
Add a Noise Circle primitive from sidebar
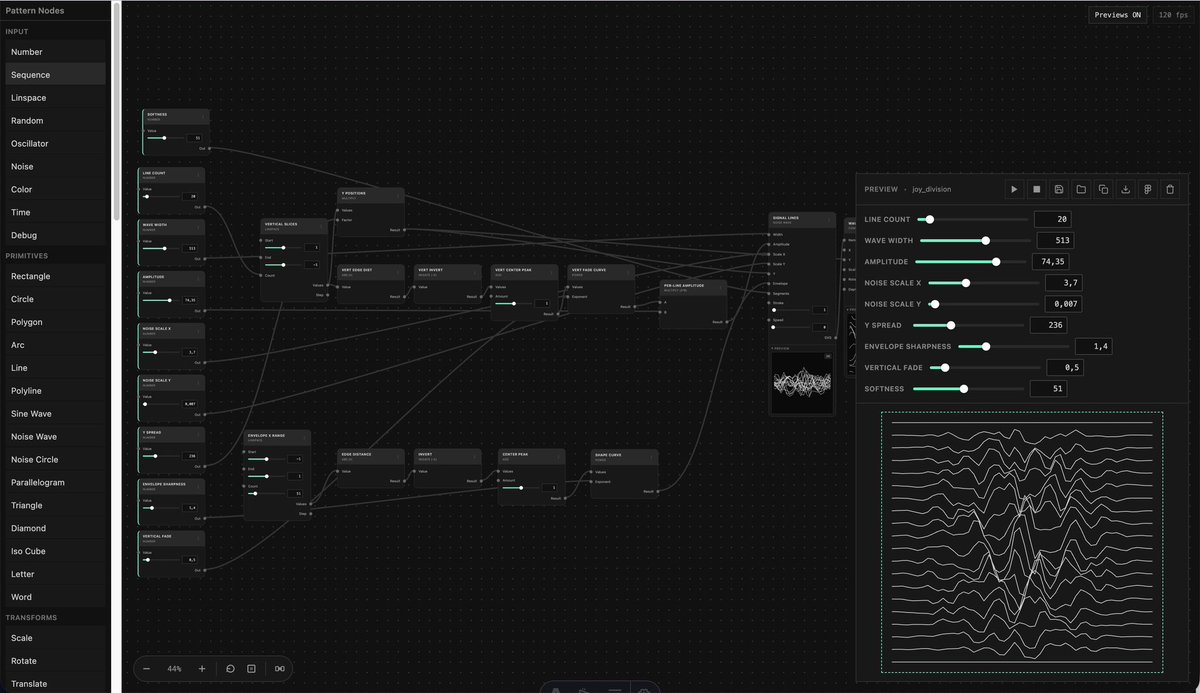[55, 460]
